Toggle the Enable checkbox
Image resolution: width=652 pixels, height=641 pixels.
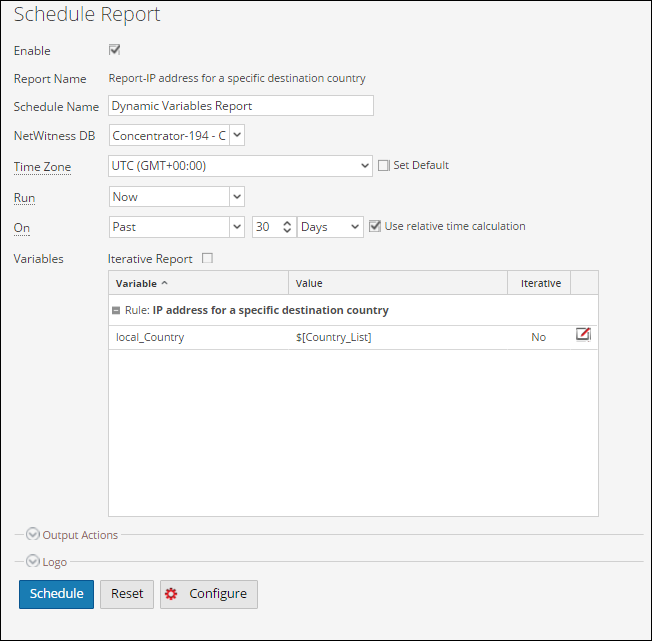tap(114, 50)
